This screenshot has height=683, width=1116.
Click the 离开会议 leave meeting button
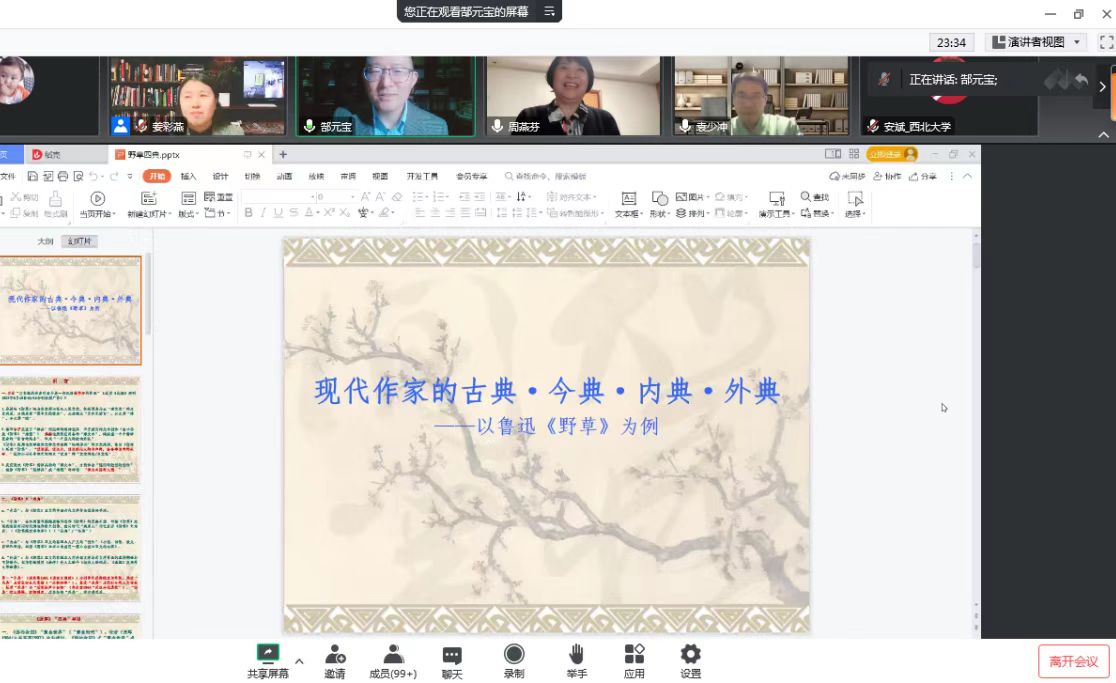pos(1073,661)
